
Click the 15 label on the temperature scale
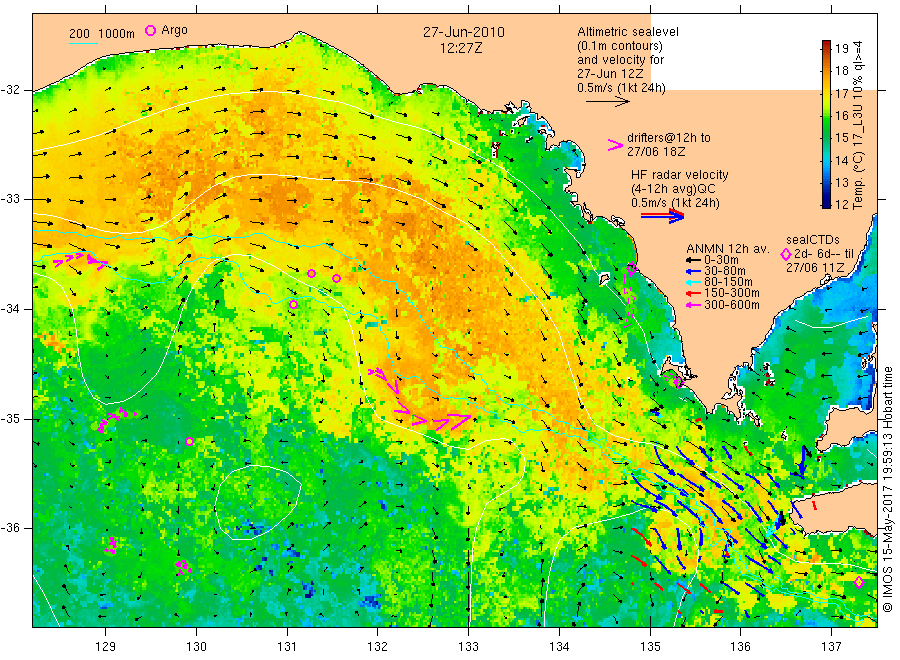[842, 138]
